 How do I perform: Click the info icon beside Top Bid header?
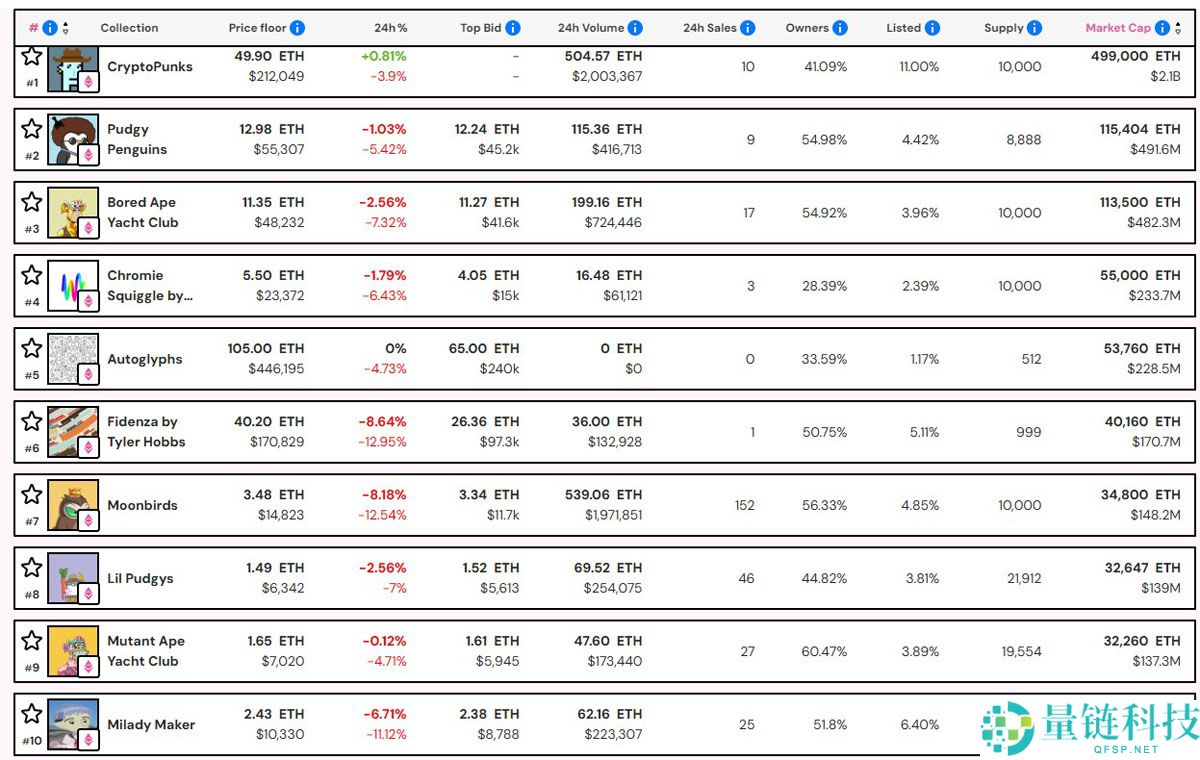(x=512, y=28)
